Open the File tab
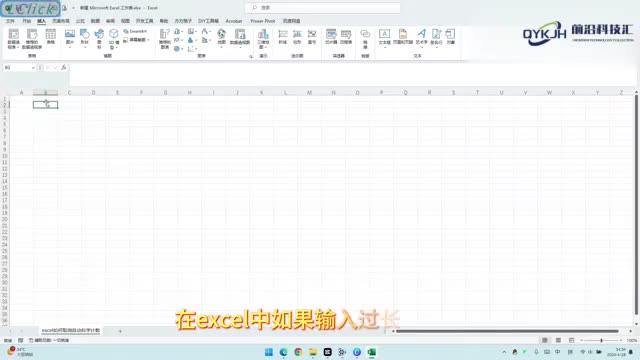640x360 pixels. tap(11, 21)
